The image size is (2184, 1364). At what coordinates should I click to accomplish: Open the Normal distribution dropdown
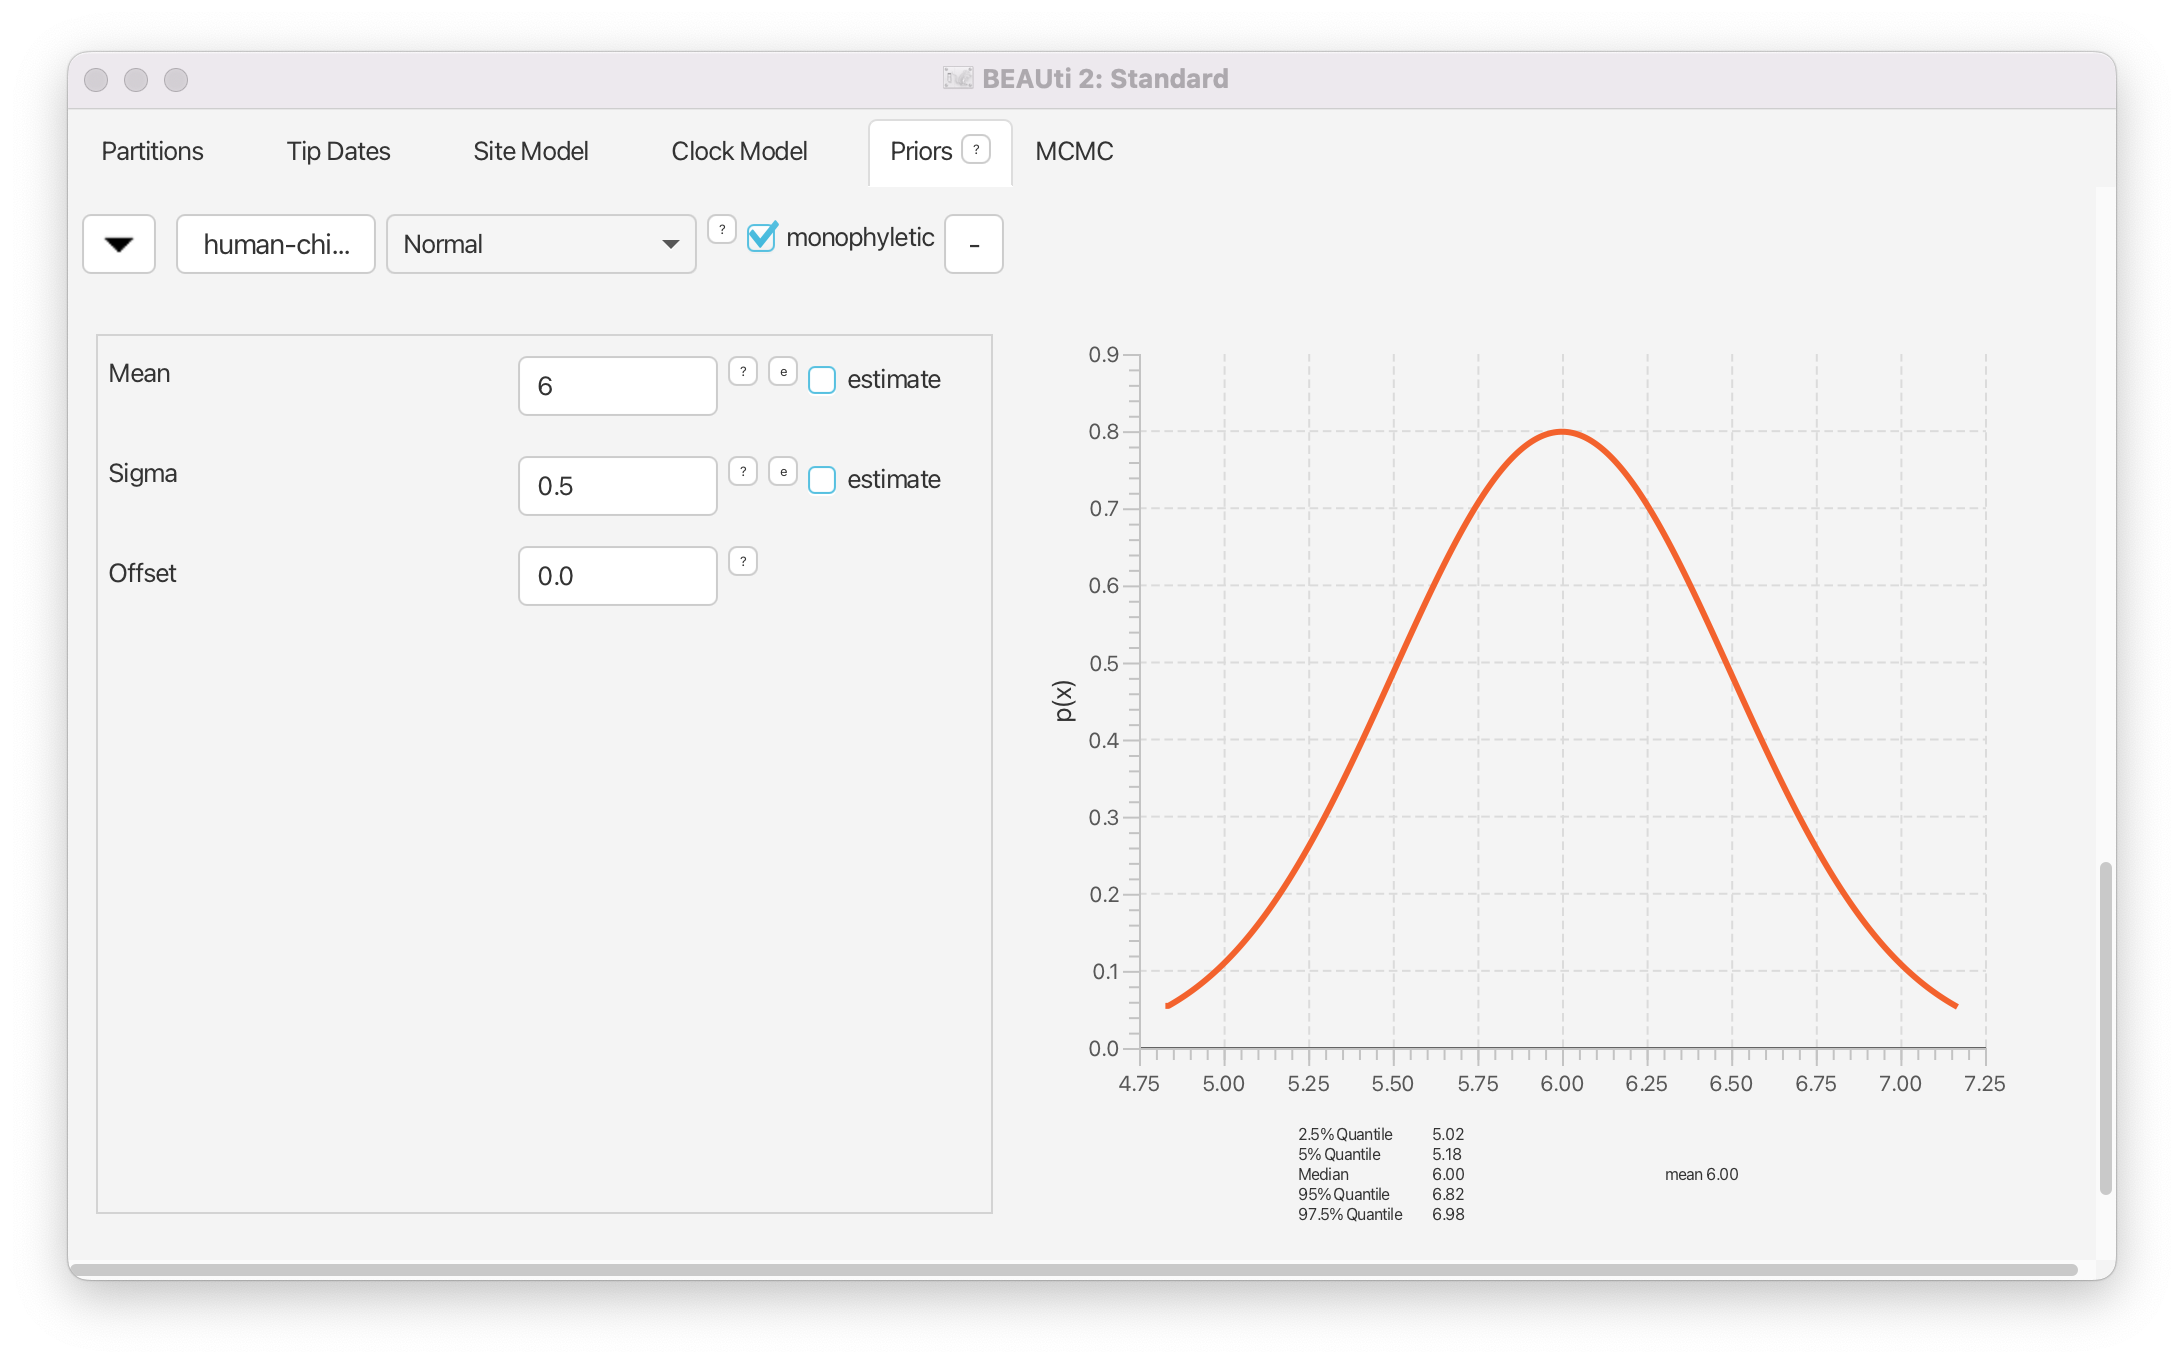coord(540,244)
